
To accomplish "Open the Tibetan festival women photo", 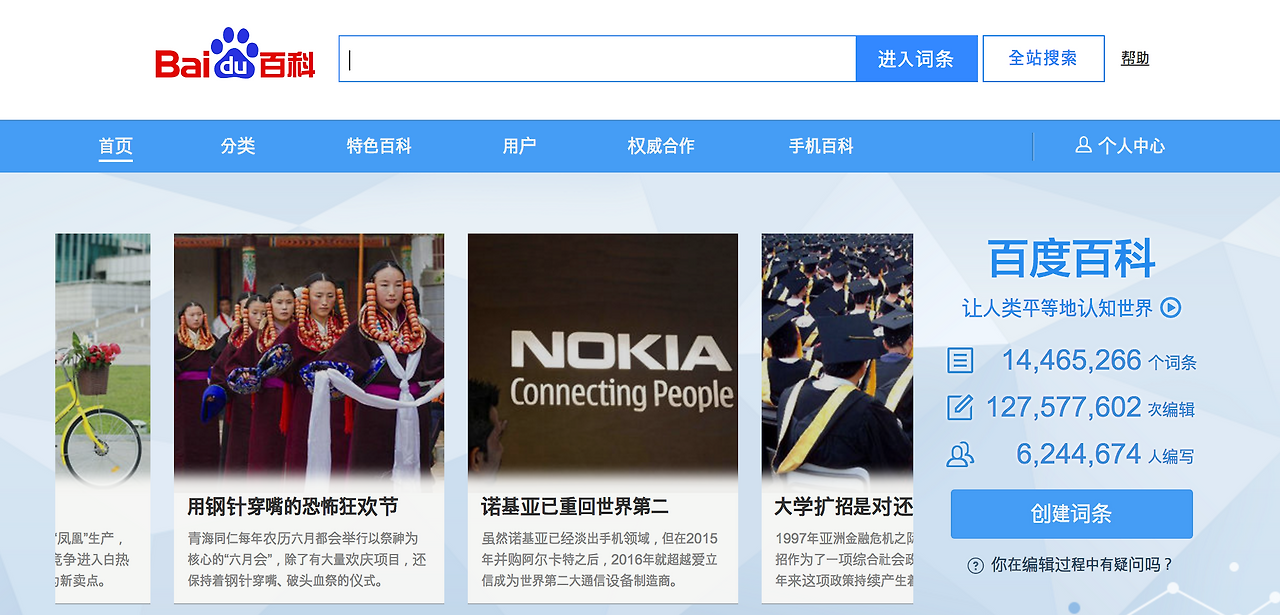I will [x=309, y=360].
